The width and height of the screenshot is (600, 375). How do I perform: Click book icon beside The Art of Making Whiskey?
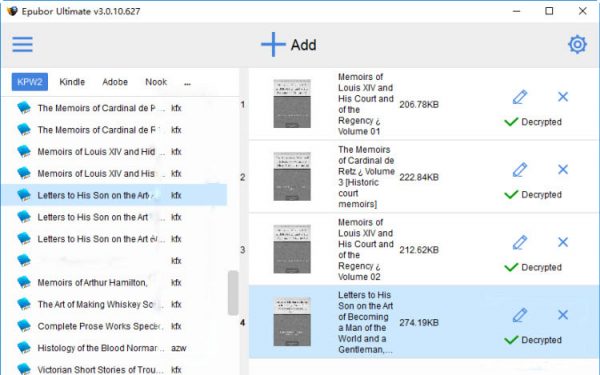[24, 304]
